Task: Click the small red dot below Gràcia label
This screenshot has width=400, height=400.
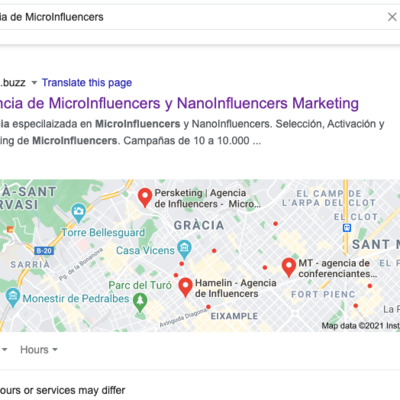Action: pyautogui.click(x=214, y=251)
